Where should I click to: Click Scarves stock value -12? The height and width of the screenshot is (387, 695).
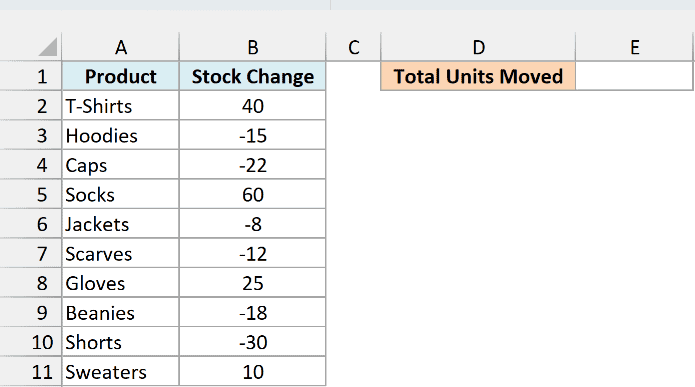(253, 254)
